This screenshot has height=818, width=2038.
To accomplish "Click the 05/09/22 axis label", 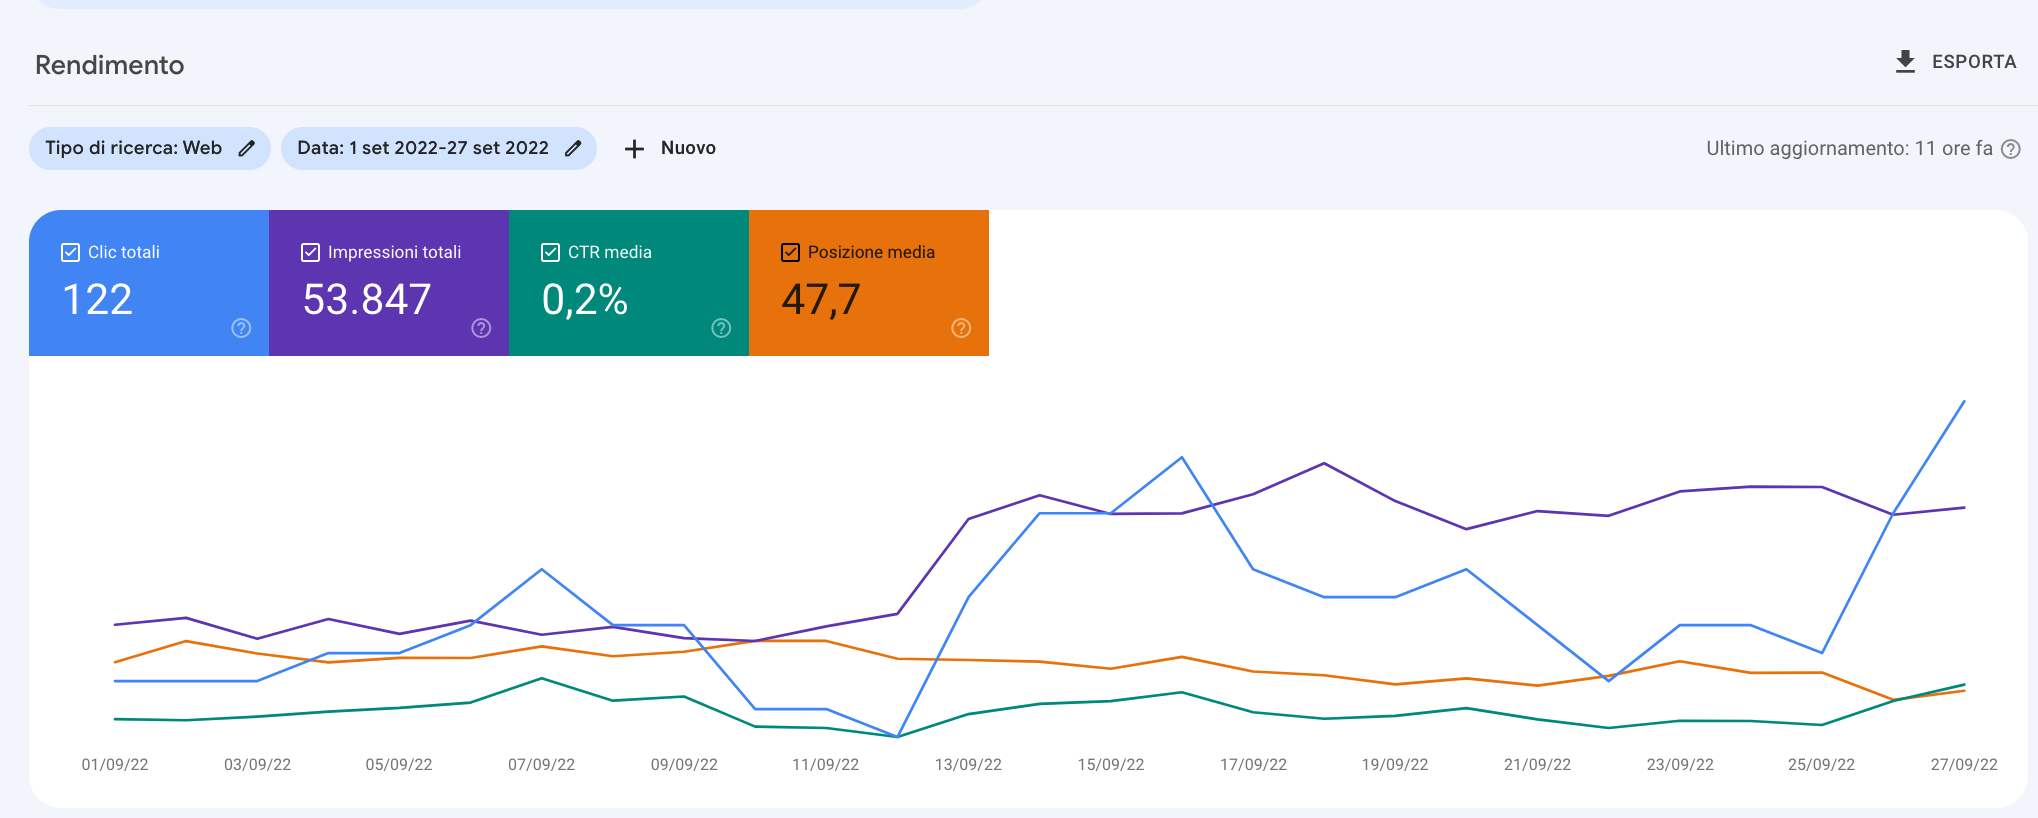I will coord(399,764).
